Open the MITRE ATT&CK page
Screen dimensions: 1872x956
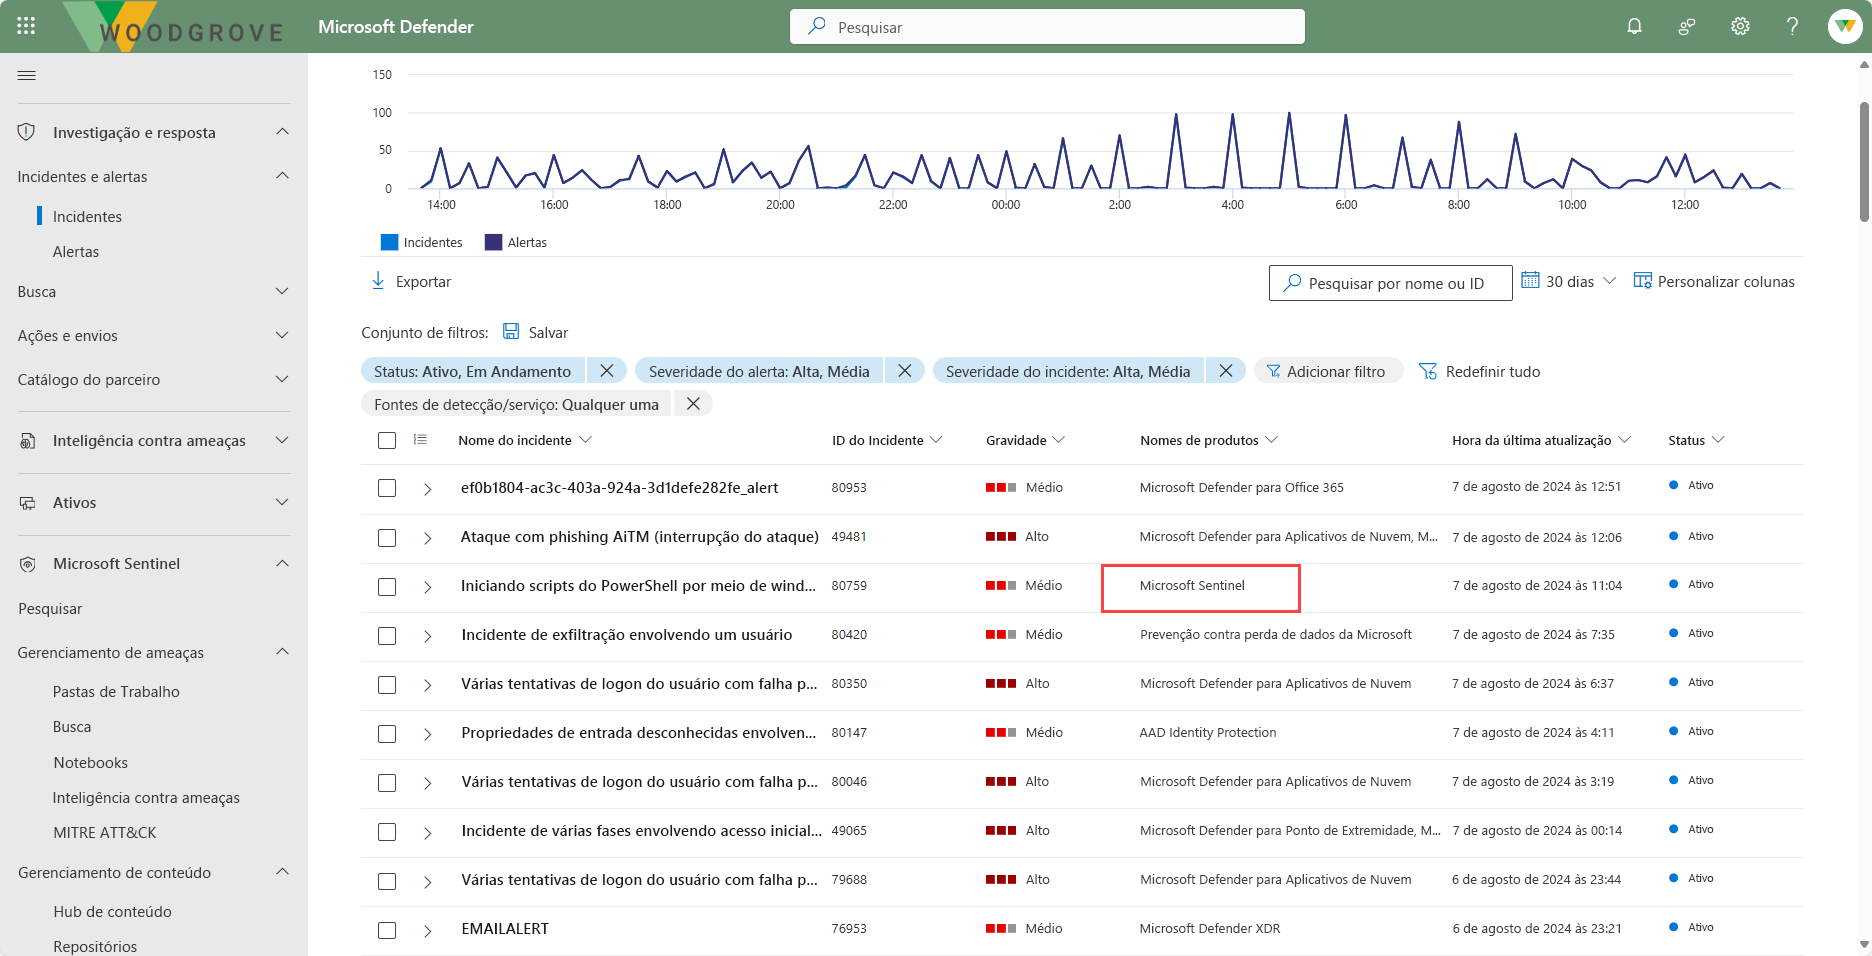[105, 832]
